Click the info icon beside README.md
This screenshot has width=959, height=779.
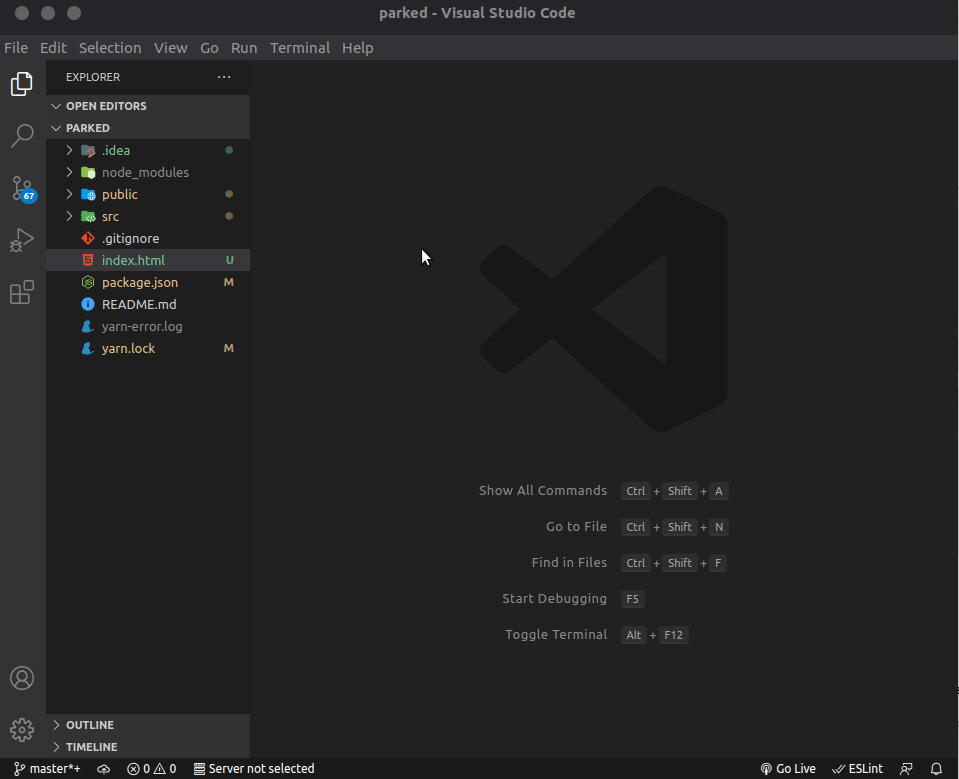tap(88, 305)
